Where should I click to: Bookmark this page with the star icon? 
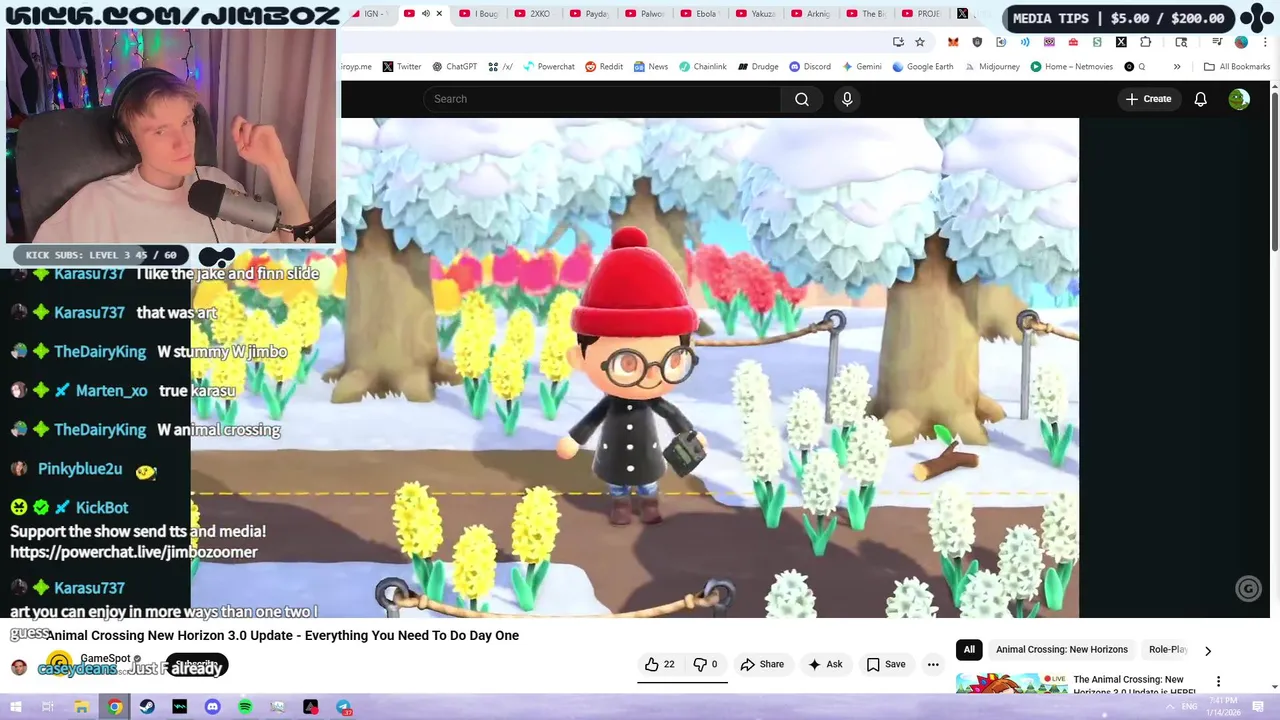(920, 42)
